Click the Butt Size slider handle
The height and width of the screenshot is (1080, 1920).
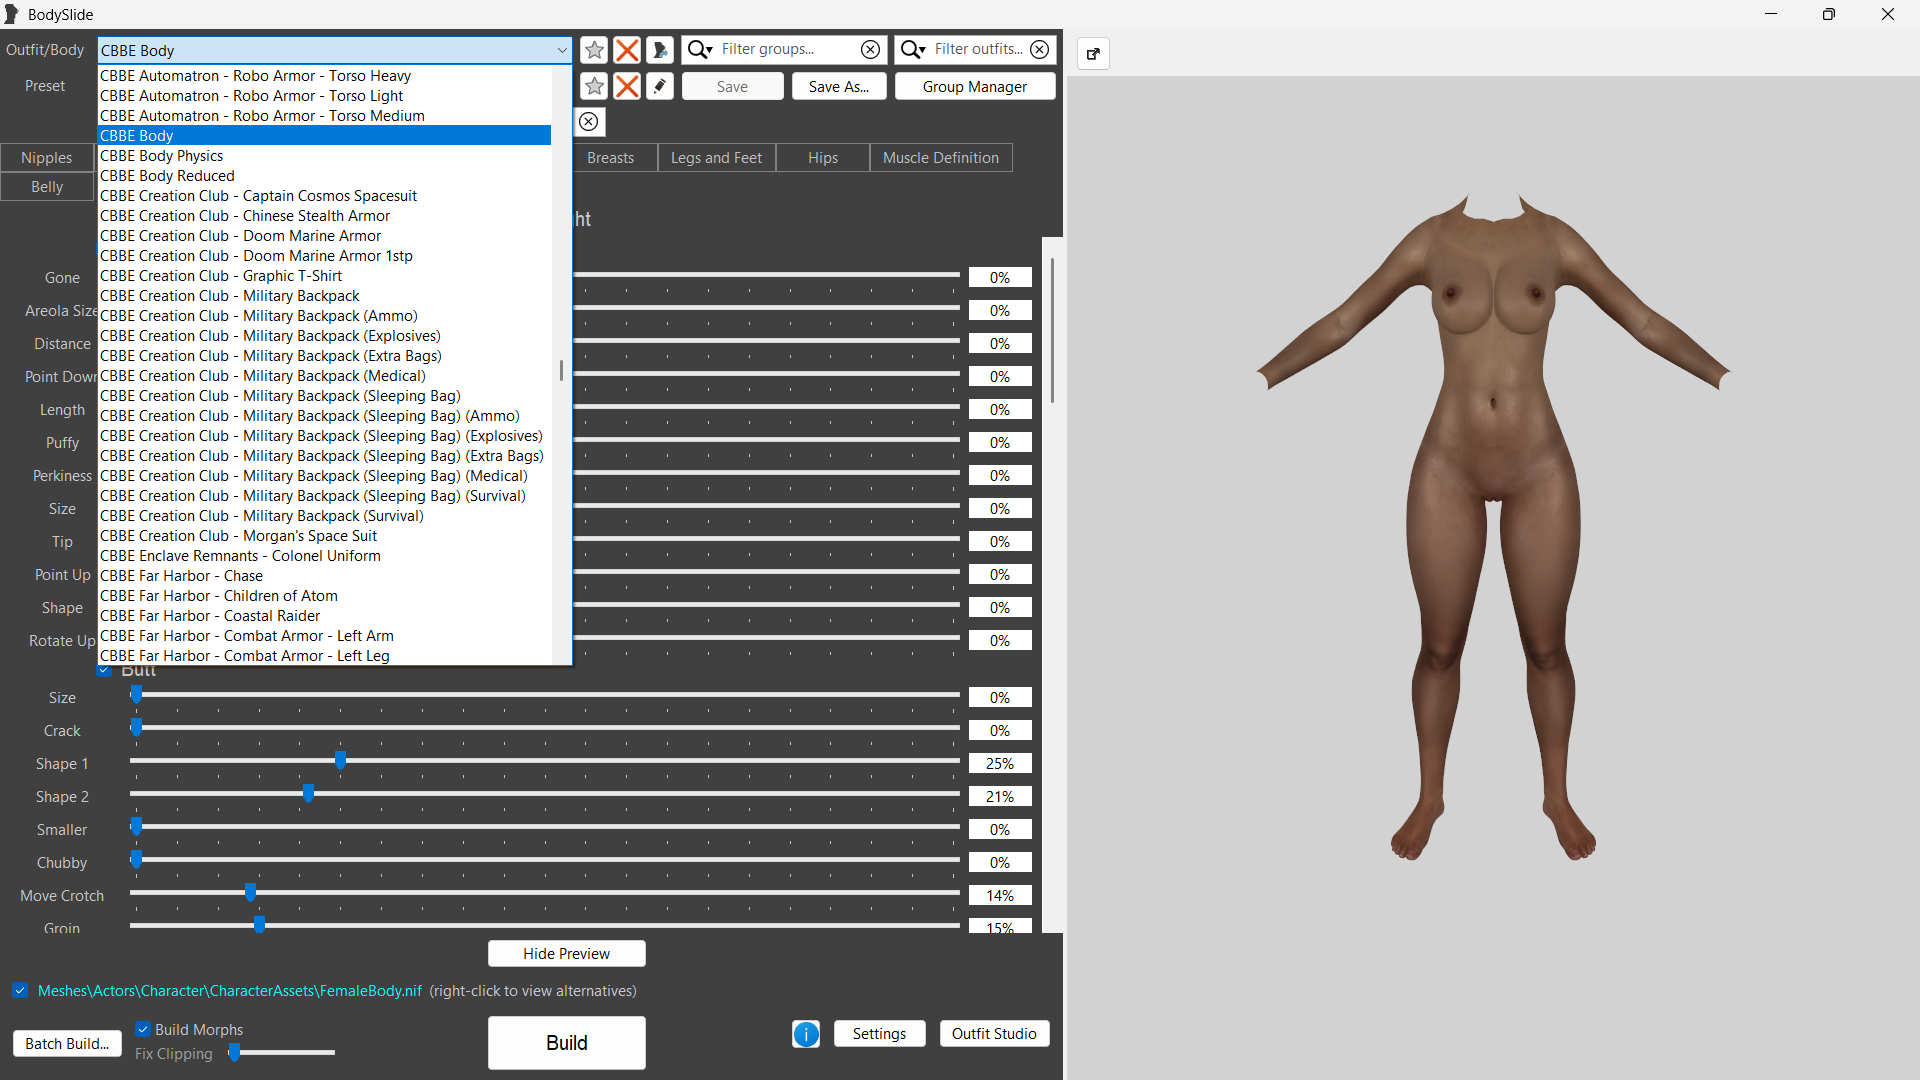point(136,695)
